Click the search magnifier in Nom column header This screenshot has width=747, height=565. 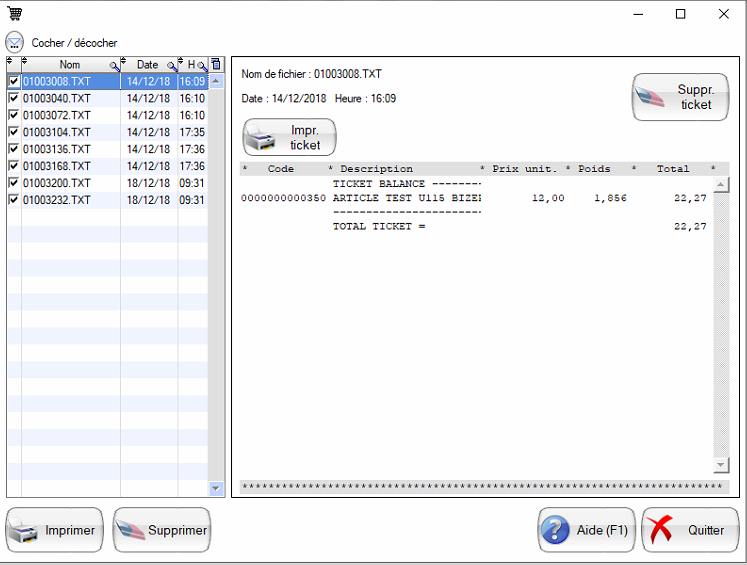[x=114, y=66]
